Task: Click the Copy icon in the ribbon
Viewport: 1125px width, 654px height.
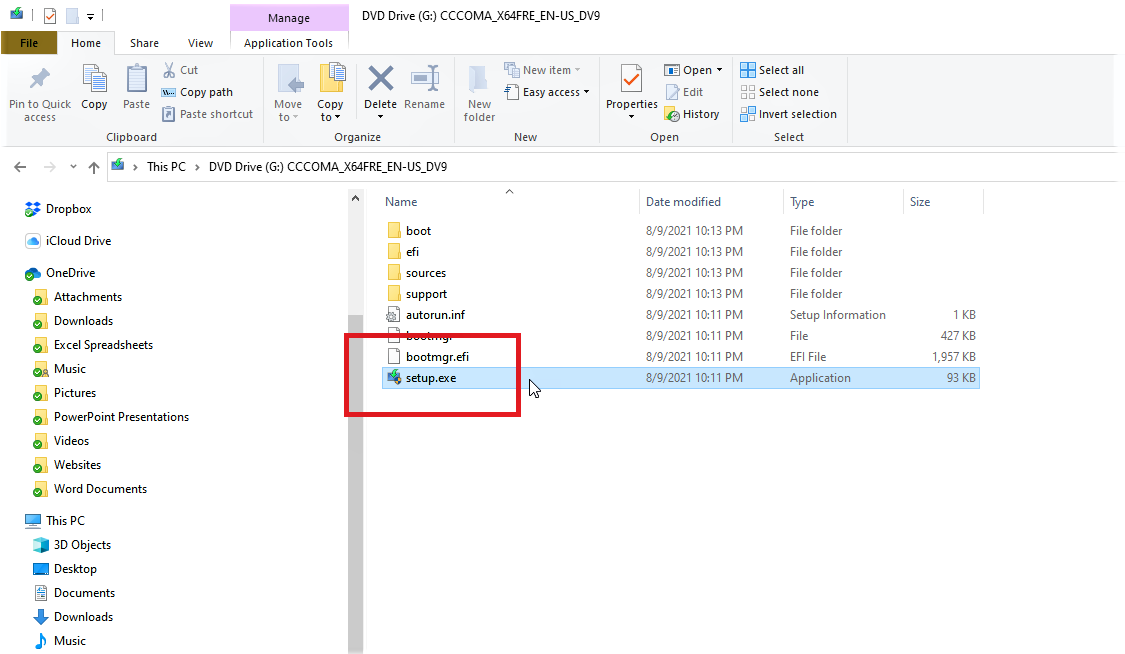Action: pos(94,90)
